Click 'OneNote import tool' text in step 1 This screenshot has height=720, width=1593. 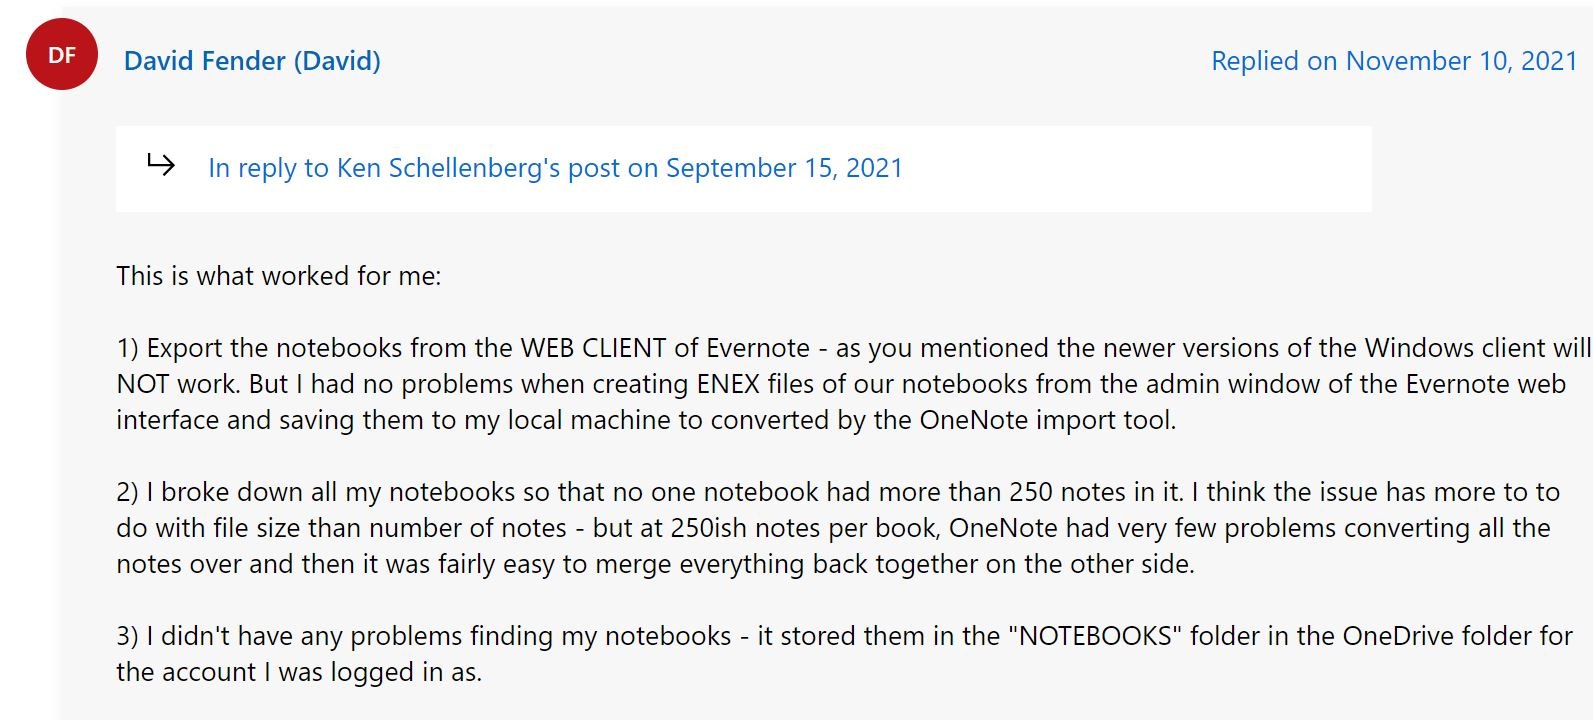pyautogui.click(x=1046, y=420)
